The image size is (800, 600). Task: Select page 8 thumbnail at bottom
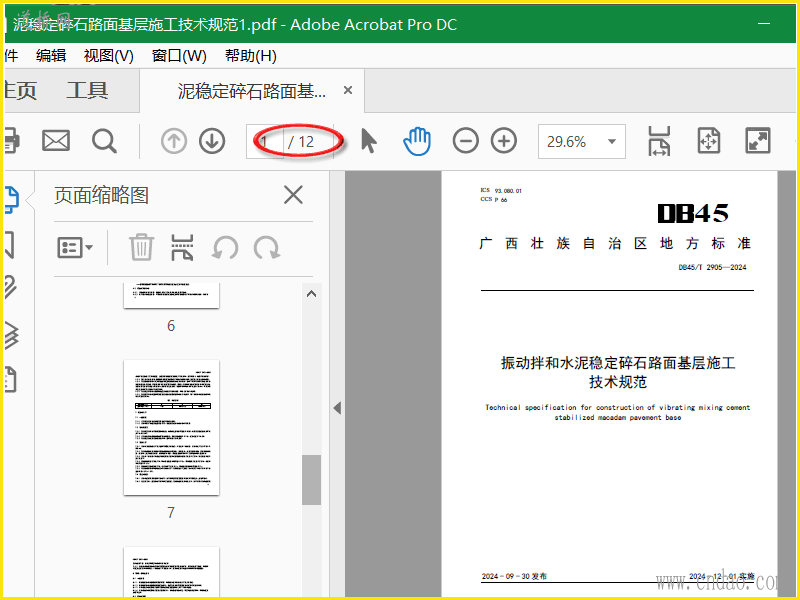[x=171, y=571]
